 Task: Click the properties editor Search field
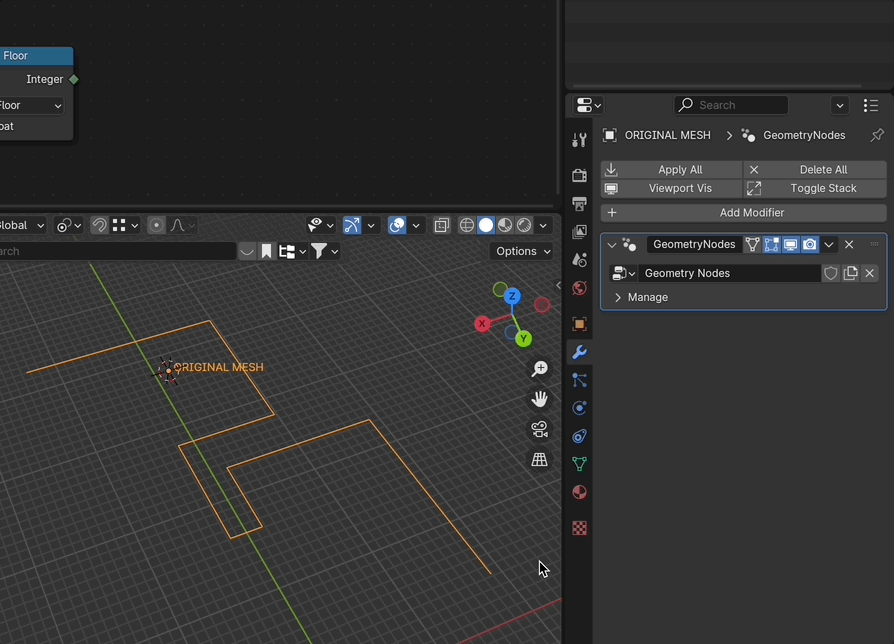coord(730,105)
